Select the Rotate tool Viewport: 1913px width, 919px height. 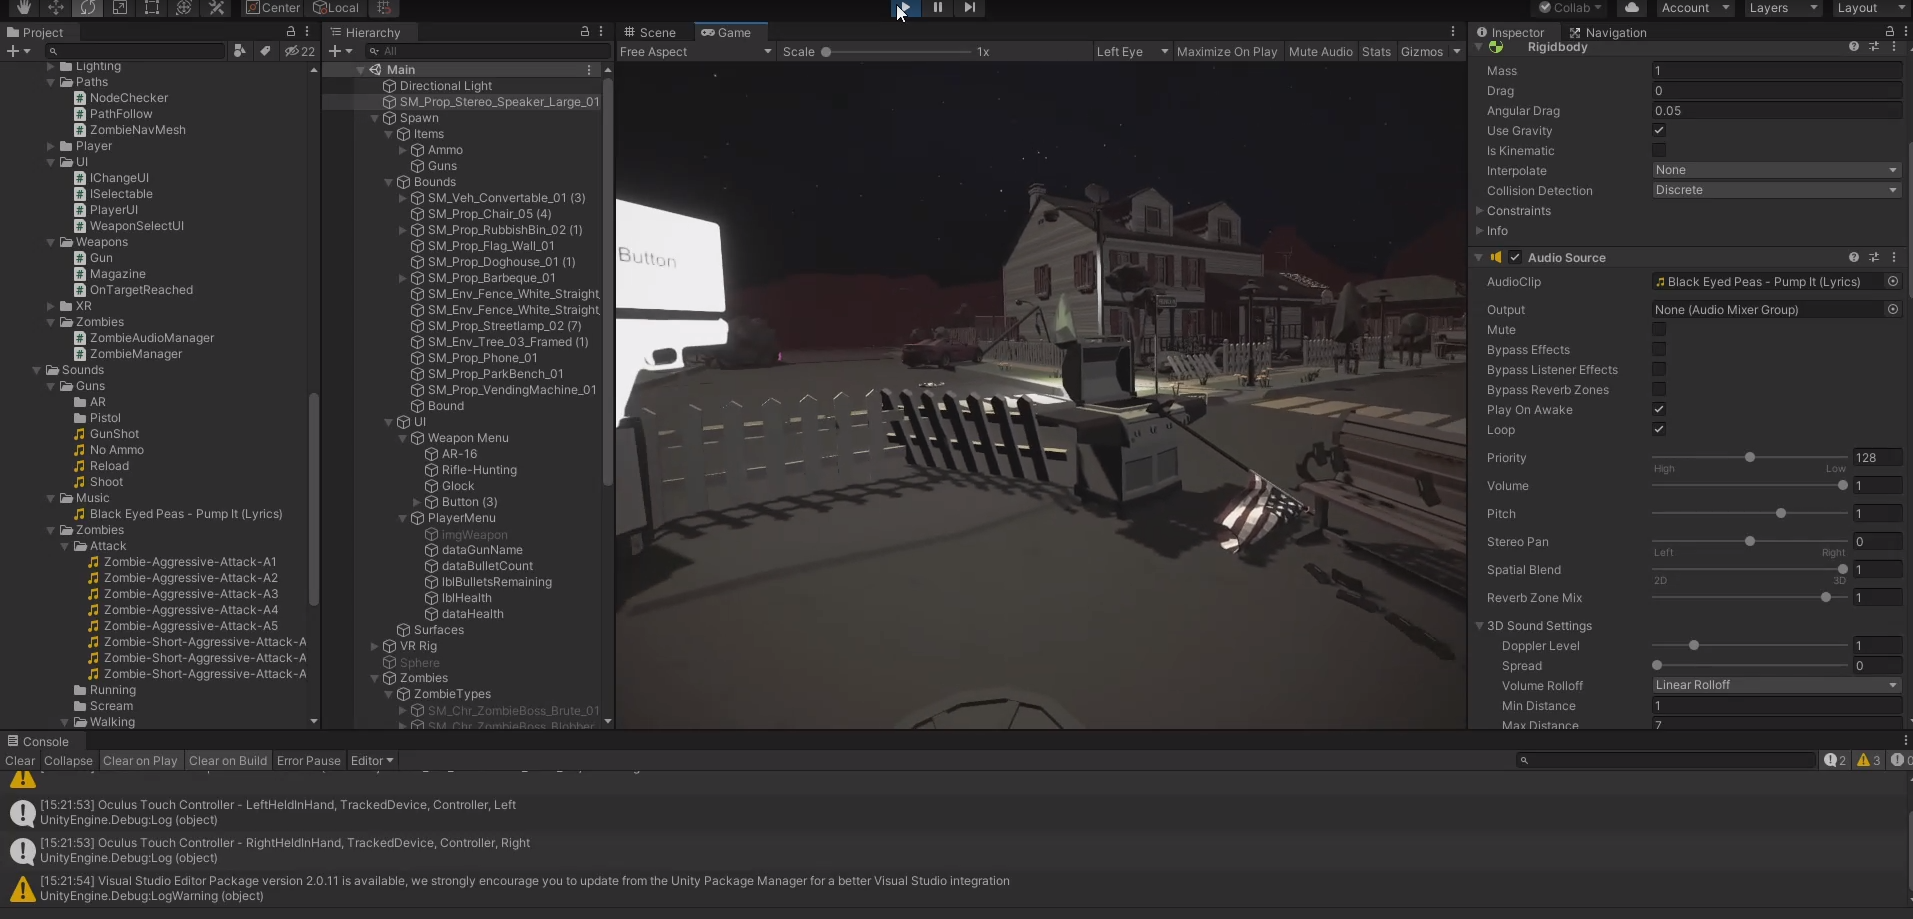click(88, 8)
